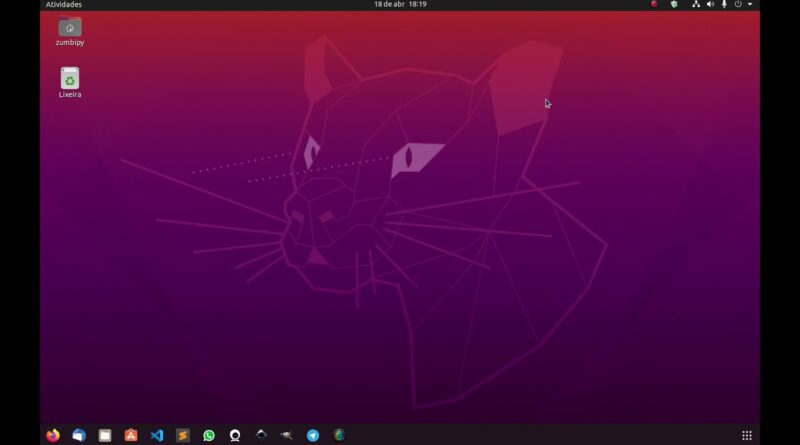Open the Files manager in dock
Screen dimensions: 800x445
105,435
